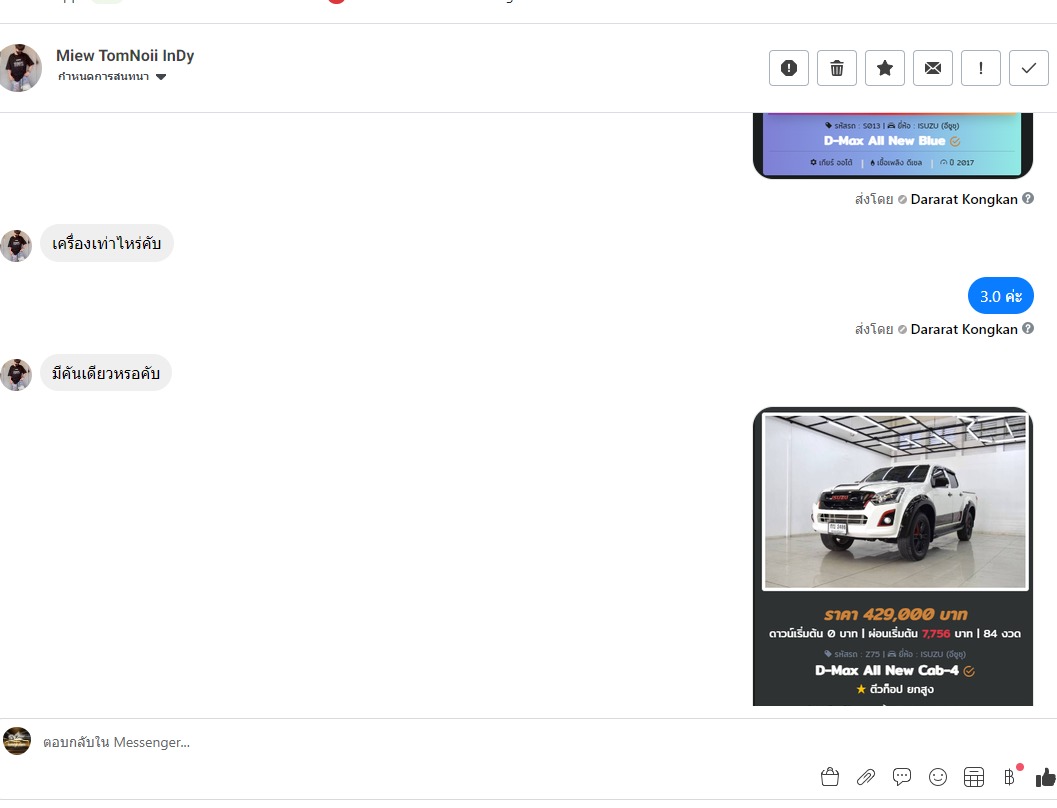Open the shopping bag icon in composer

pos(830,777)
